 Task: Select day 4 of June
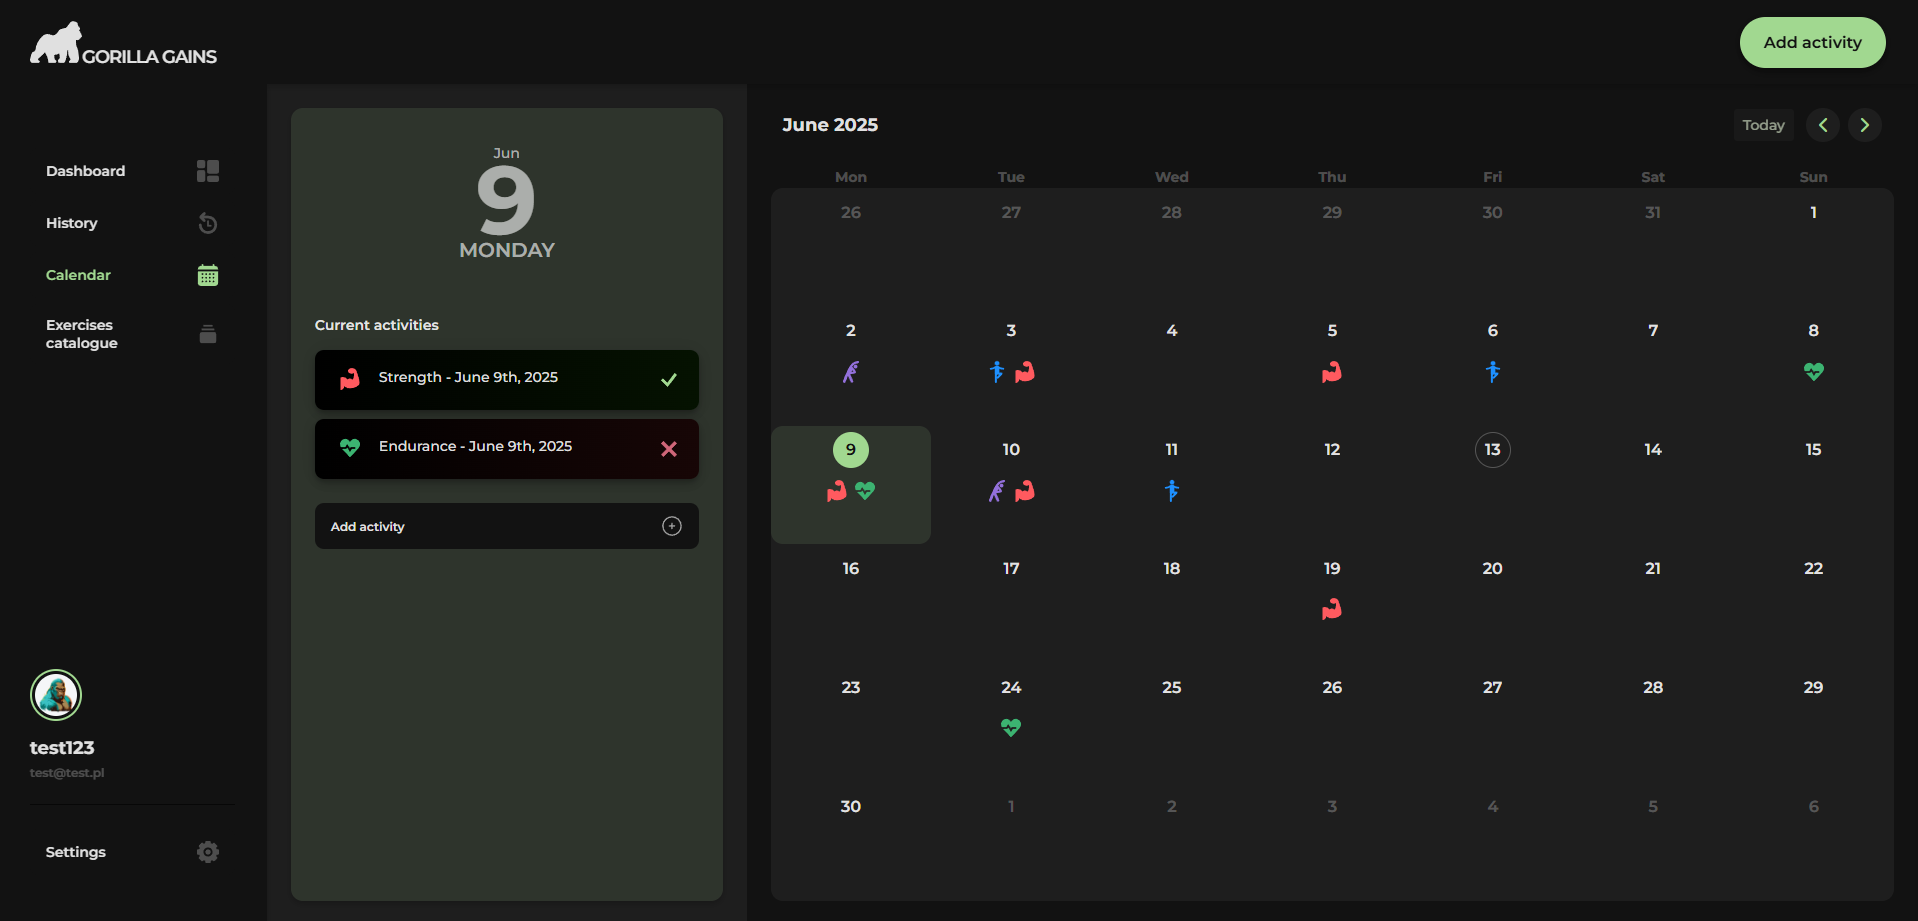point(1172,331)
